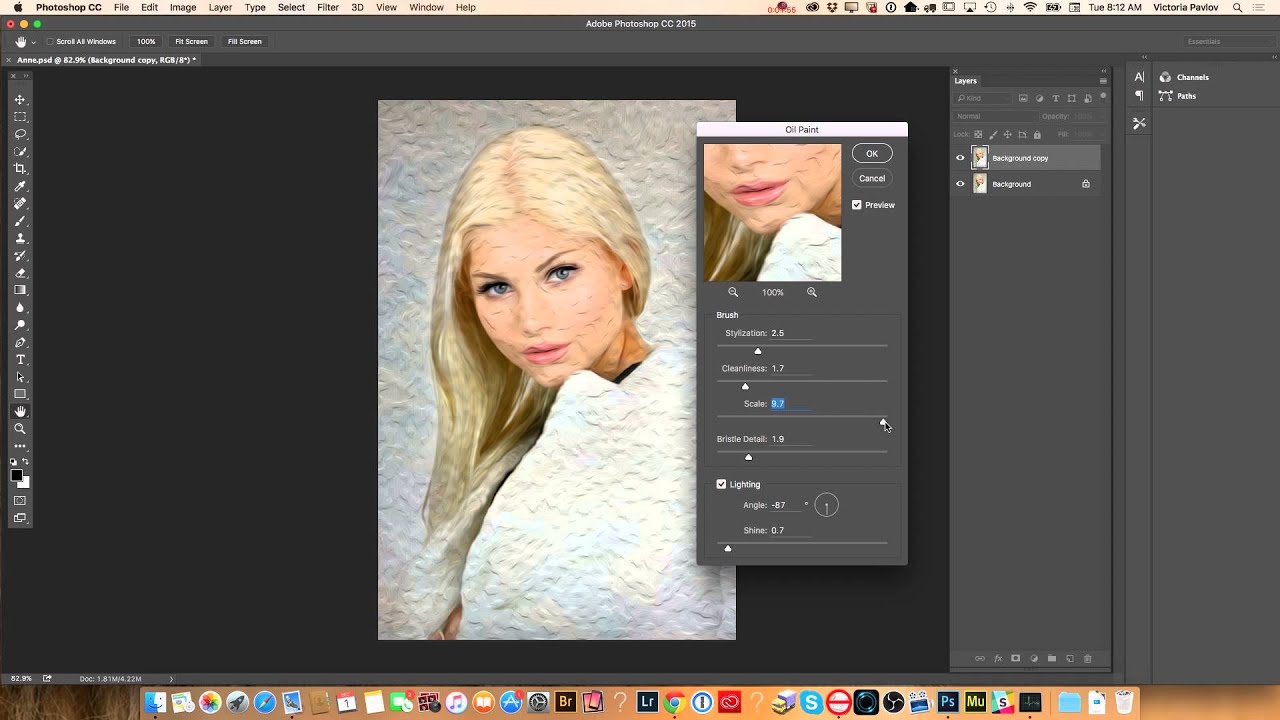Toggle Scroll All Windows checkbox
This screenshot has height=720, width=1280.
pyautogui.click(x=49, y=42)
